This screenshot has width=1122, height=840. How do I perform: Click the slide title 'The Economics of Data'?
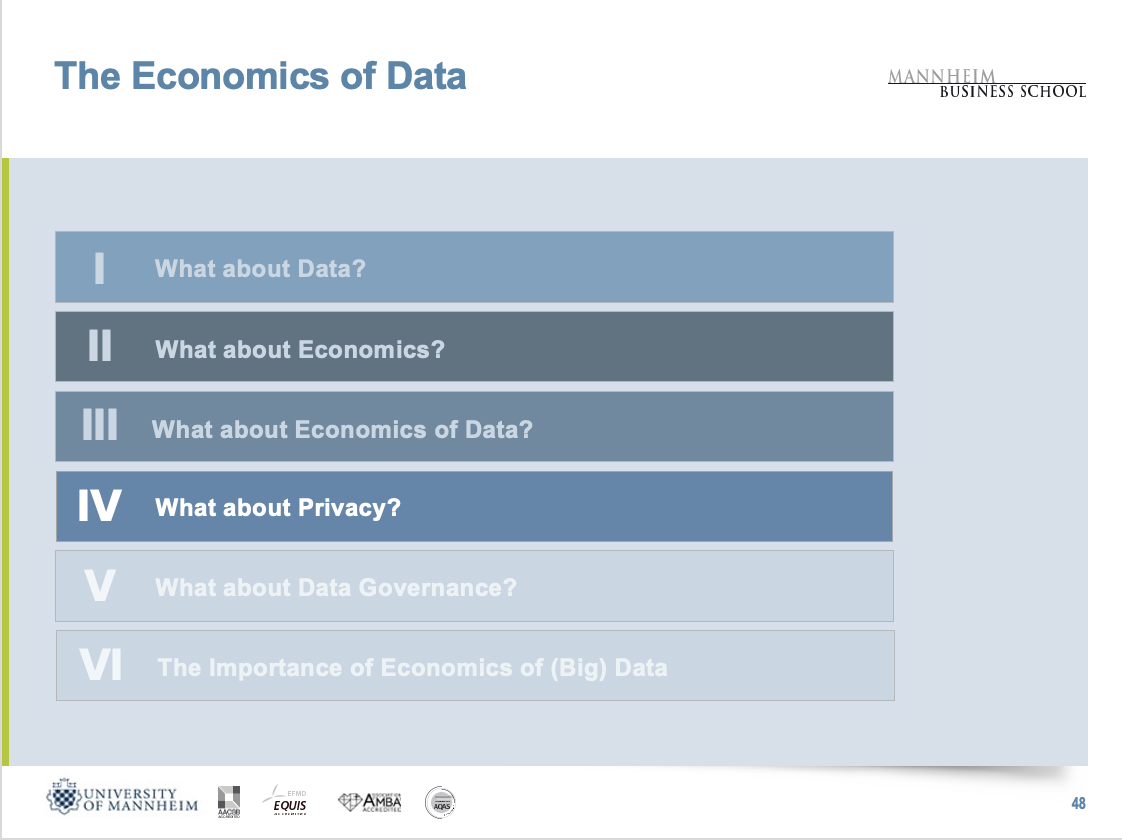pos(260,76)
